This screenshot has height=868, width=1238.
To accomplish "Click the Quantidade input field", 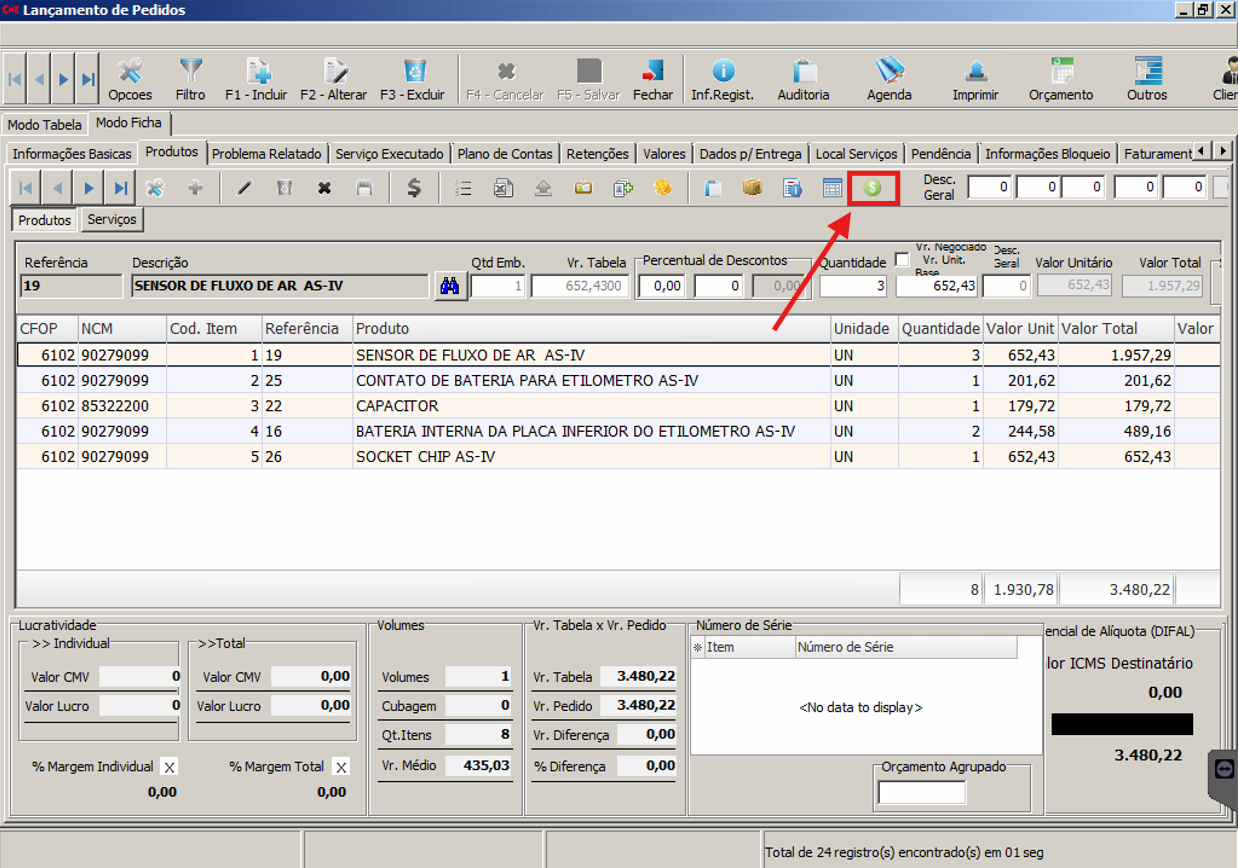I will point(853,286).
